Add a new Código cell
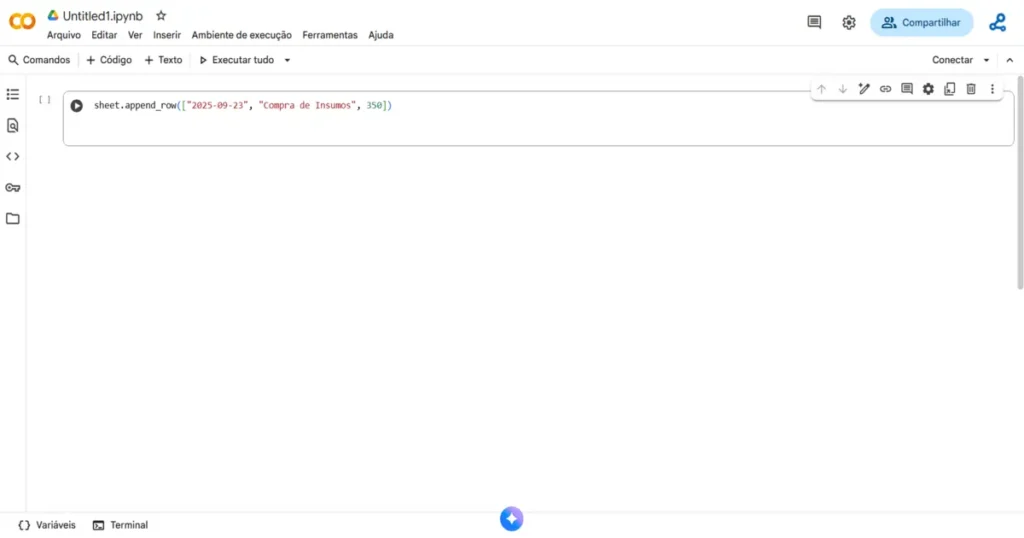The height and width of the screenshot is (538, 1024). click(x=109, y=60)
